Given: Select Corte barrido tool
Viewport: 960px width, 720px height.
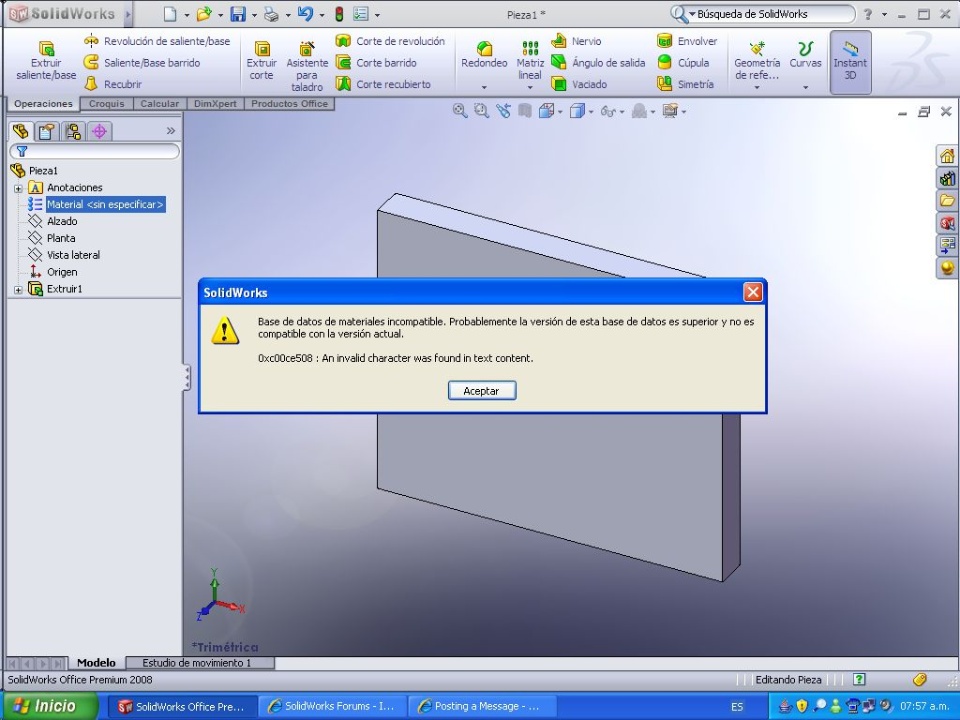Looking at the screenshot, I should (x=376, y=62).
